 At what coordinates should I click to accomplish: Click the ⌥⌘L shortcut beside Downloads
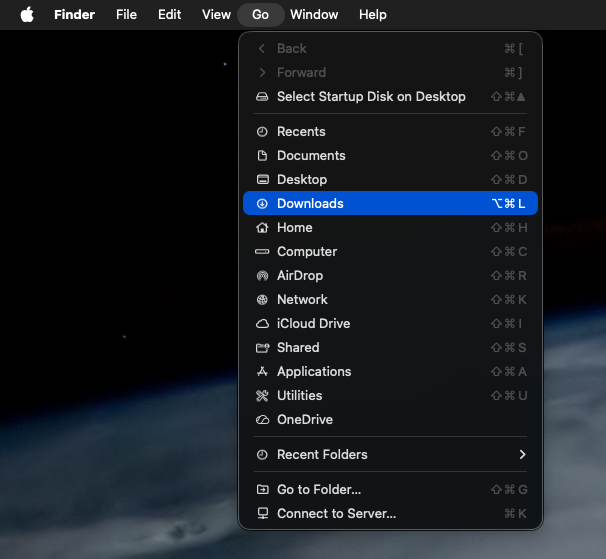pyautogui.click(x=508, y=203)
